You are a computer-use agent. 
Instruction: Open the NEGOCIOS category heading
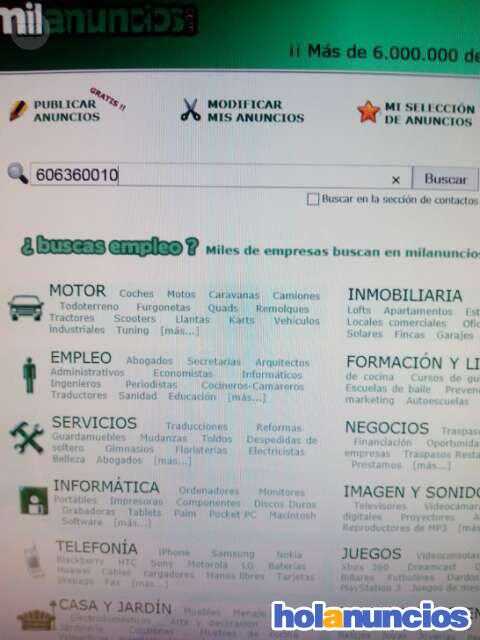tap(387, 428)
